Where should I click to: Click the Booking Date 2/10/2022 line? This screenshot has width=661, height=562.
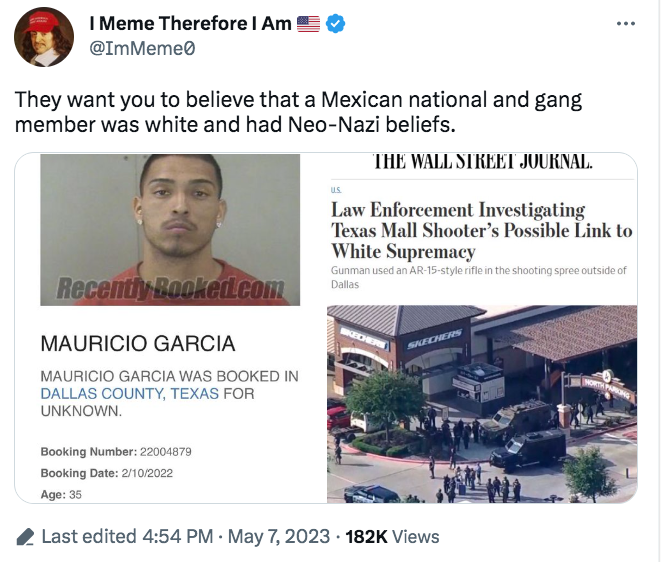point(107,473)
